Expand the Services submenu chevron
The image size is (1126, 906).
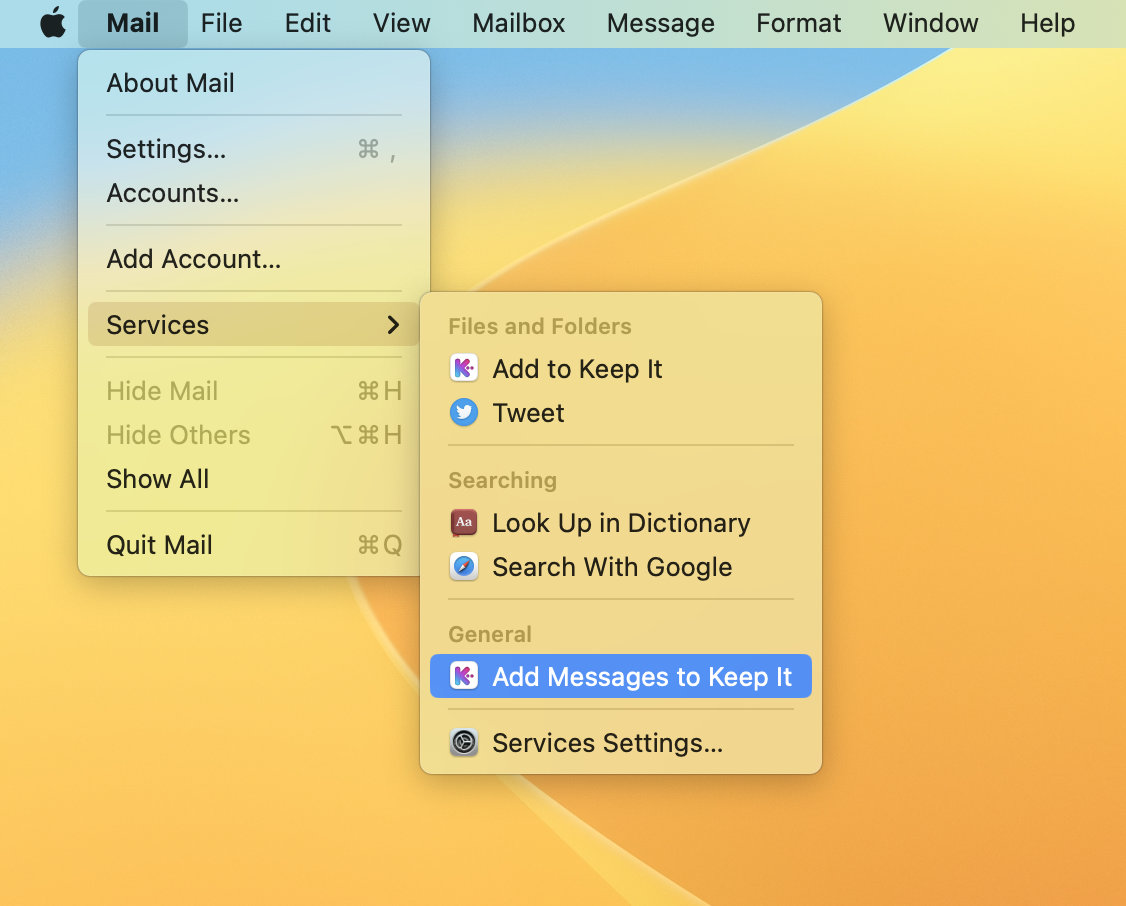[393, 325]
